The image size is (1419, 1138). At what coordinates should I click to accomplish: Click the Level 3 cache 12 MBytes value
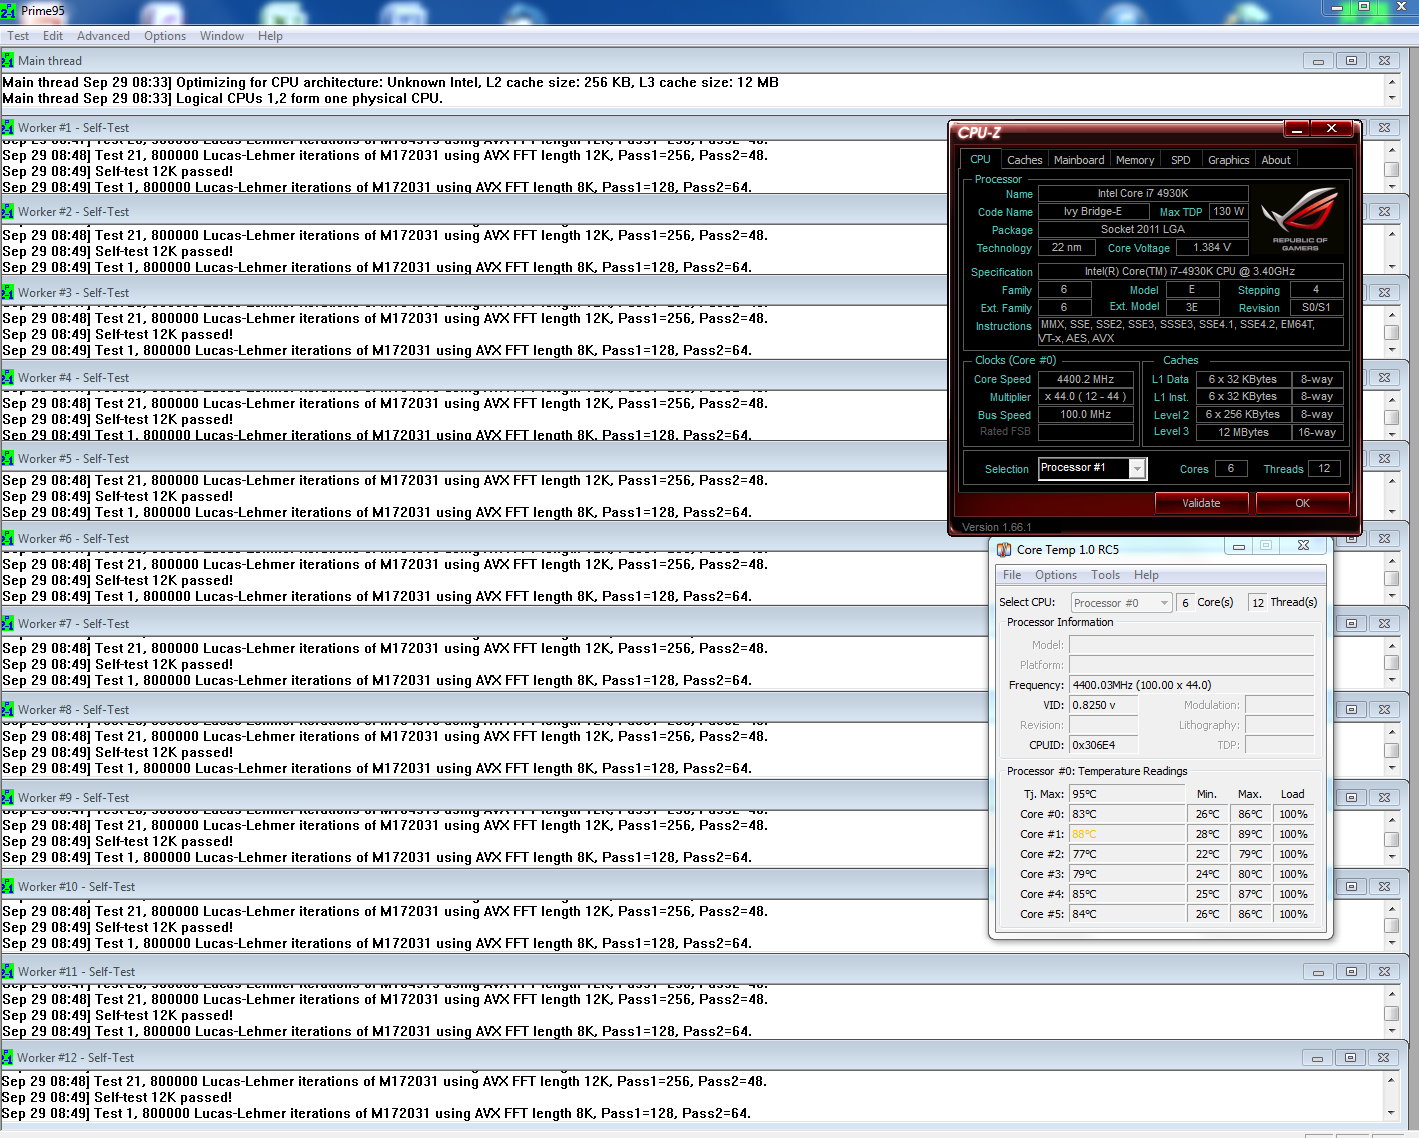1243,432
